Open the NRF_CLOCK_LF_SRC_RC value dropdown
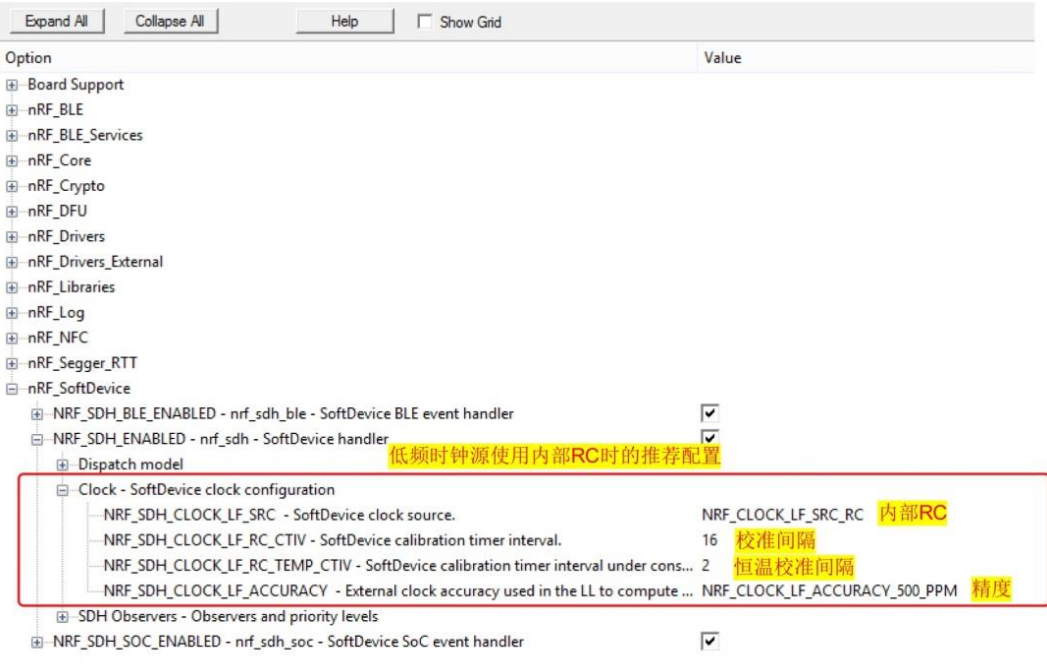This screenshot has width=1047, height=665. pyautogui.click(x=783, y=515)
